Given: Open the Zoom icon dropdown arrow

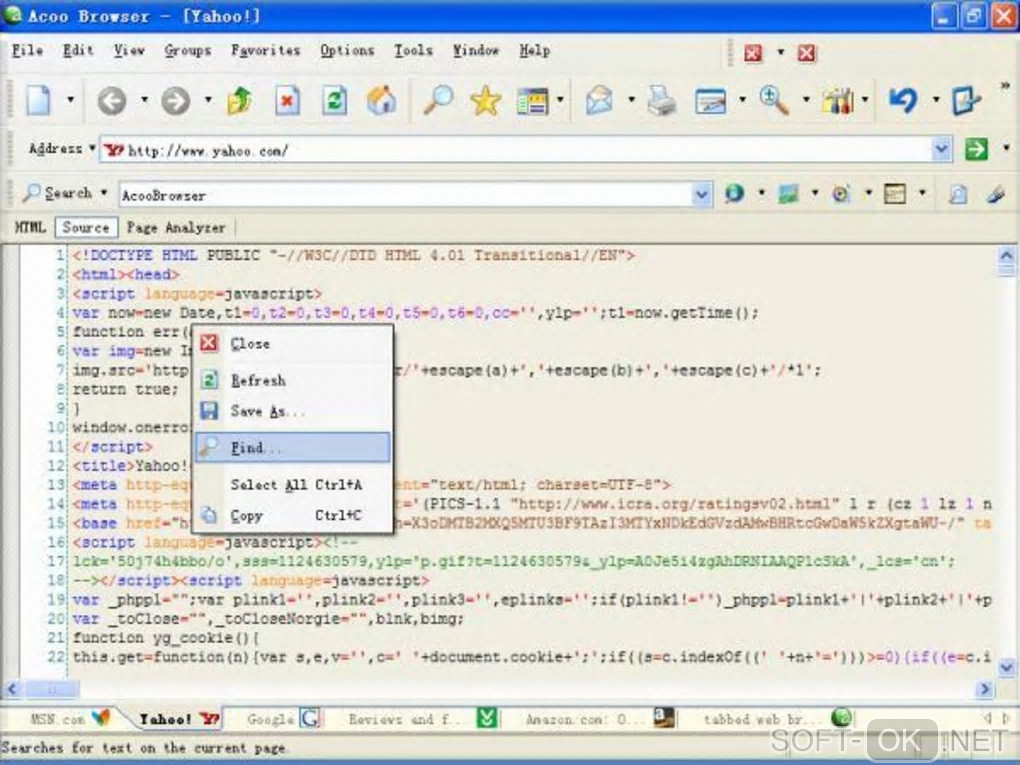Looking at the screenshot, I should point(807,100).
